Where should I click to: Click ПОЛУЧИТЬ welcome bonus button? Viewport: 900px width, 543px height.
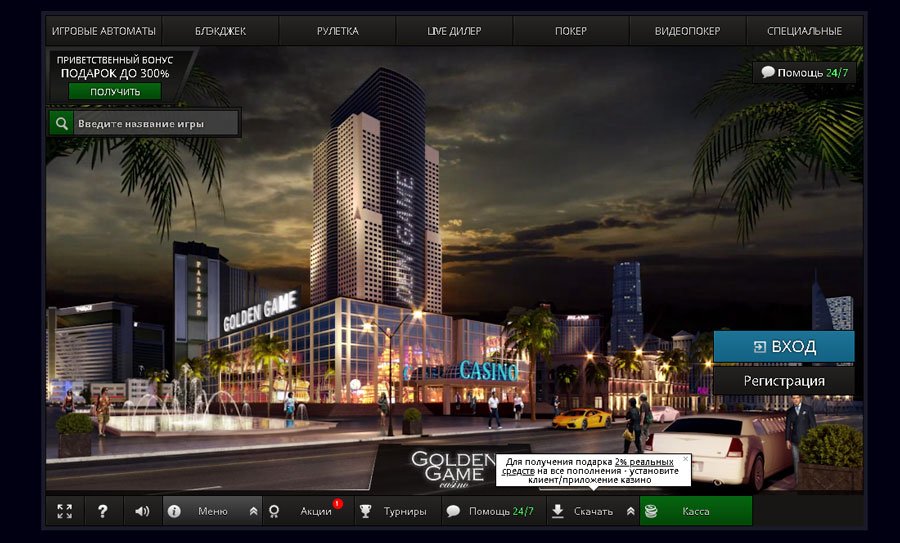pos(114,91)
